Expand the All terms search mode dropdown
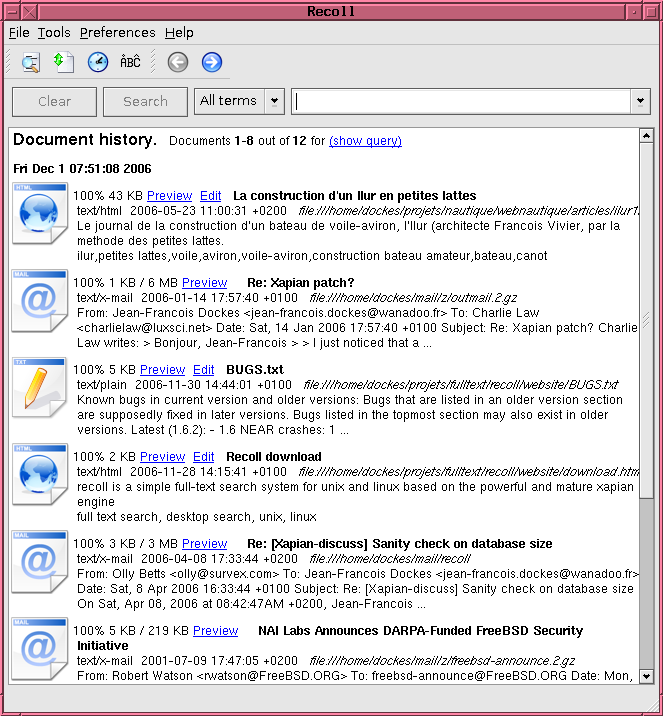 click(273, 101)
